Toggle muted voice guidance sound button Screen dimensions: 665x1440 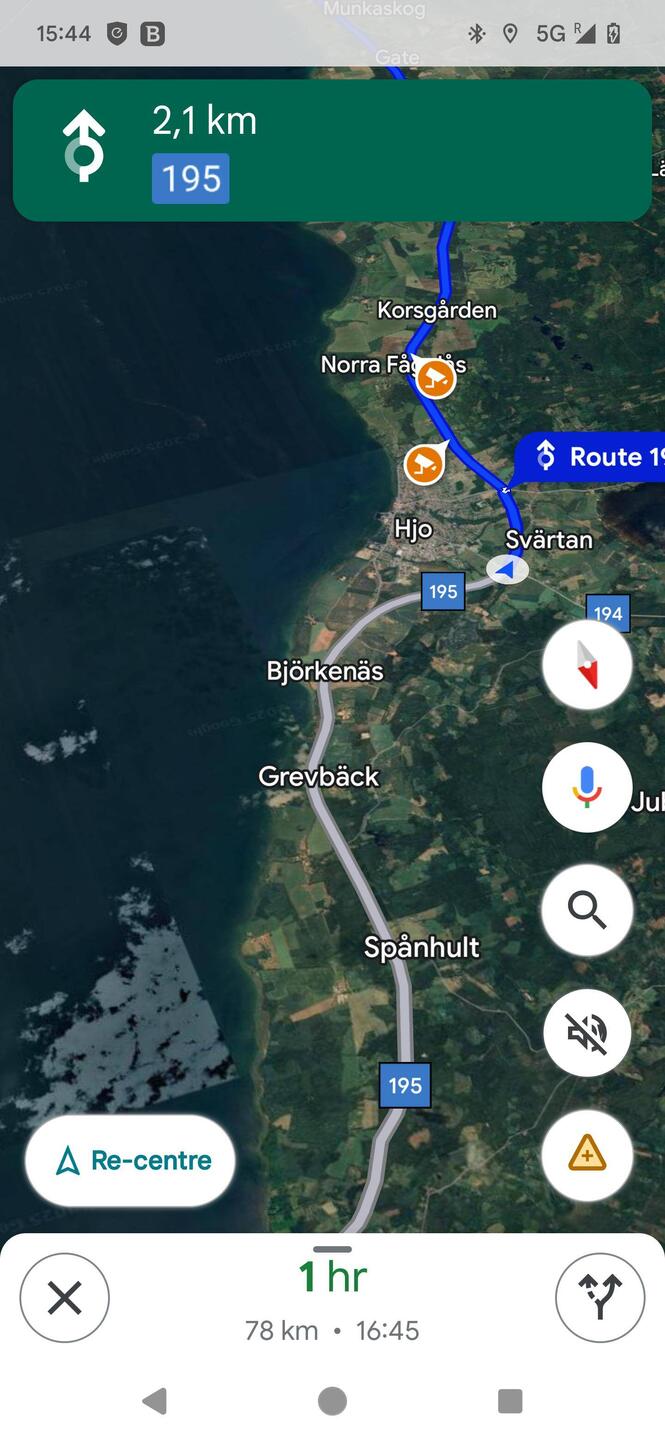(x=587, y=1033)
